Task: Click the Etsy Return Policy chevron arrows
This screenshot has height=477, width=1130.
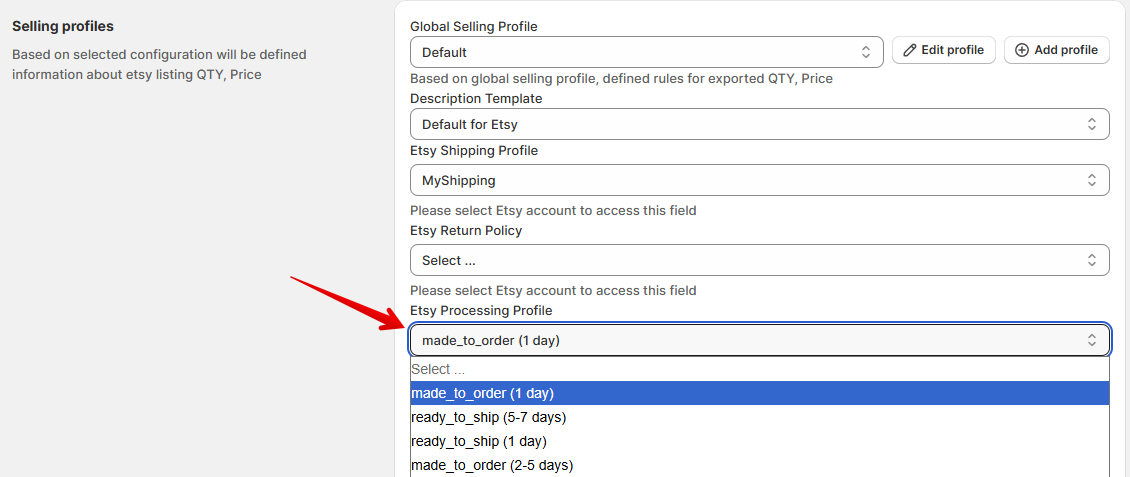Action: [1092, 260]
